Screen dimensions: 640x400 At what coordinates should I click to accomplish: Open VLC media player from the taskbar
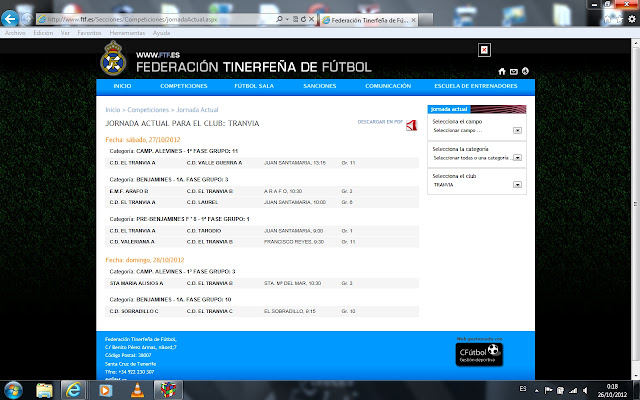[x=137, y=391]
